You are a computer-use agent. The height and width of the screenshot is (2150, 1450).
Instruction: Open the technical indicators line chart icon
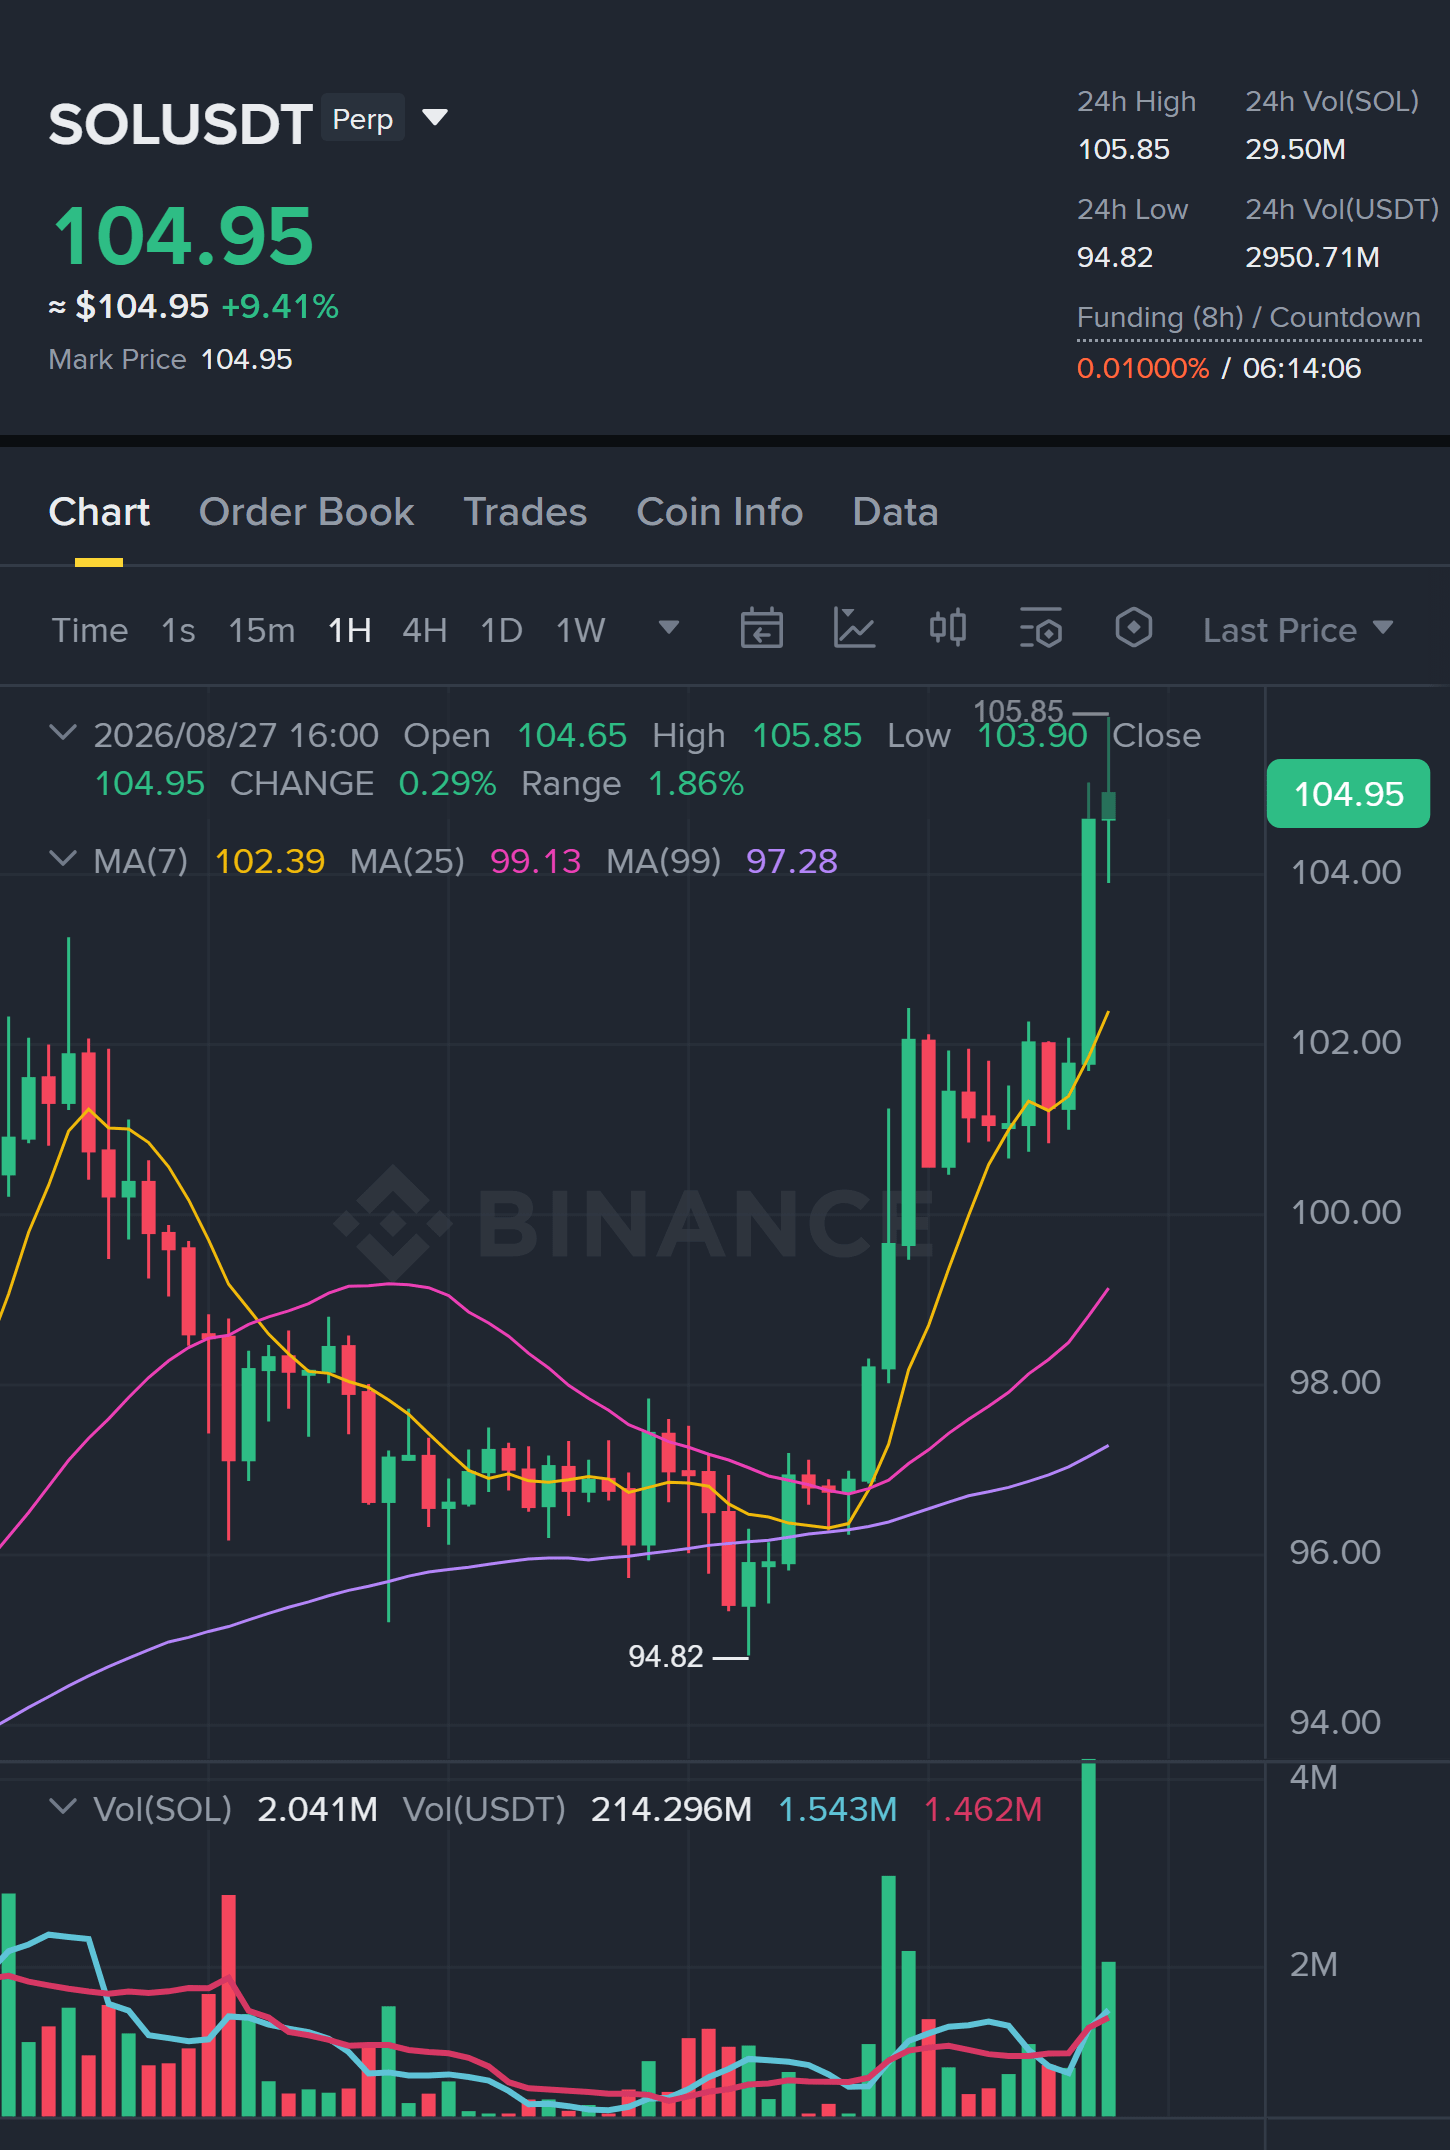[x=854, y=628]
